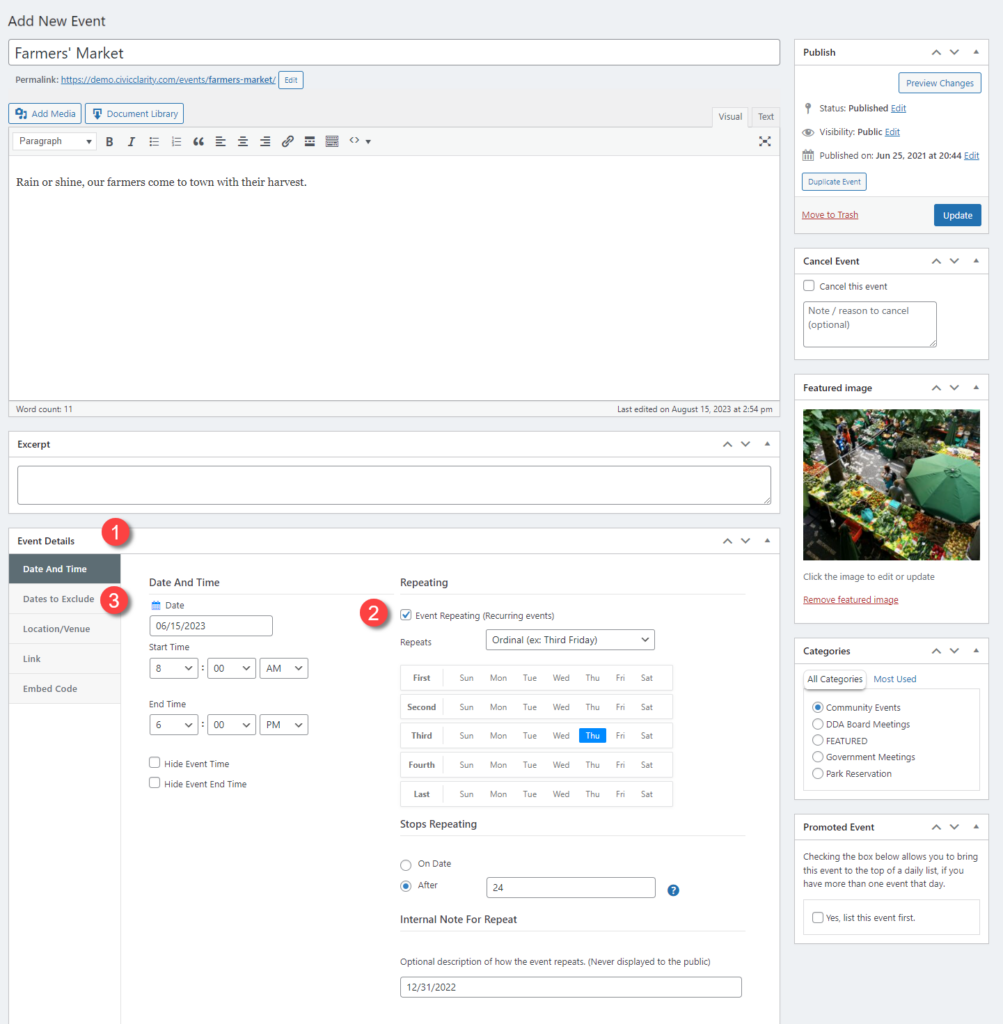Enter fullscreen distraction-free writing mode
This screenshot has height=1024, width=1003.
point(765,140)
